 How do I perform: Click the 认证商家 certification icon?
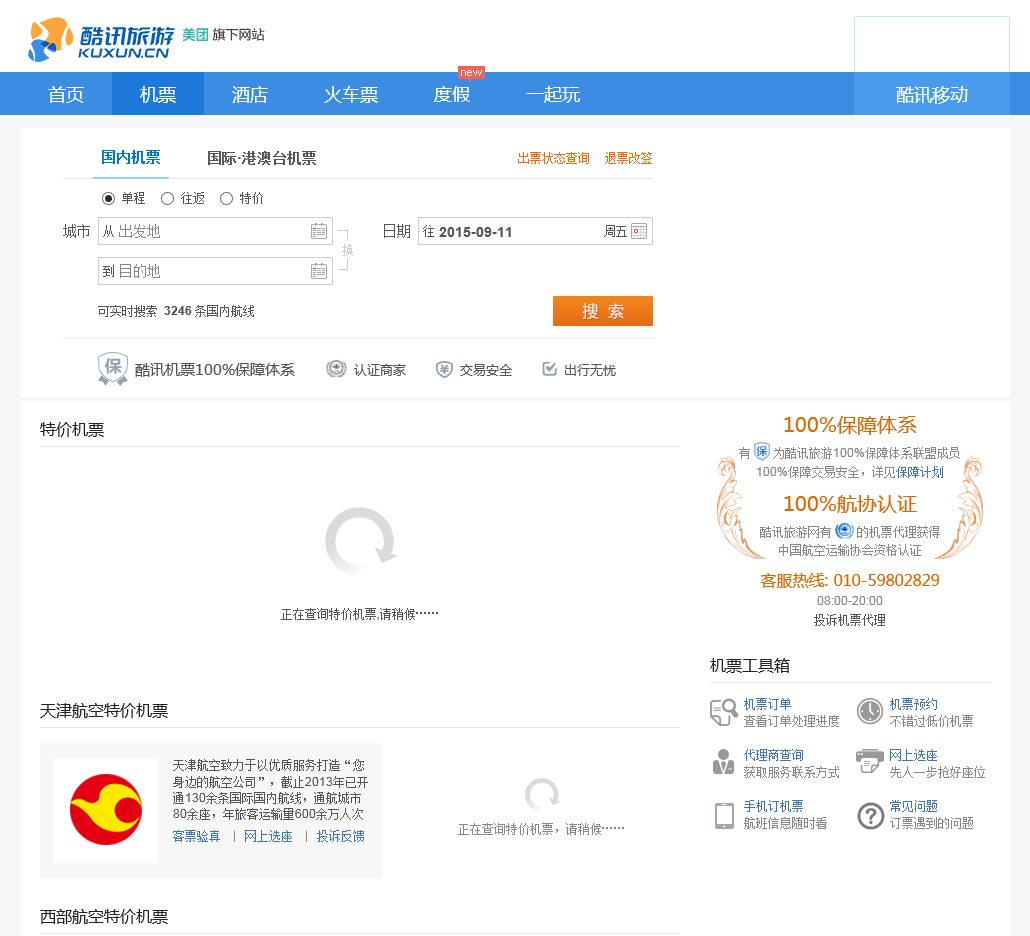336,369
